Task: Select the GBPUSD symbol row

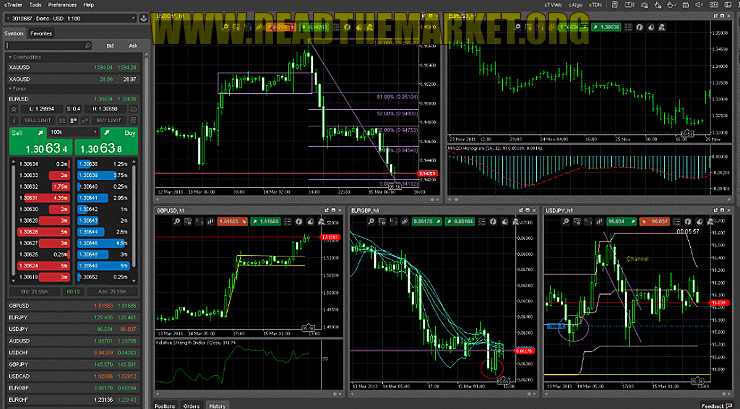Action: pyautogui.click(x=73, y=306)
